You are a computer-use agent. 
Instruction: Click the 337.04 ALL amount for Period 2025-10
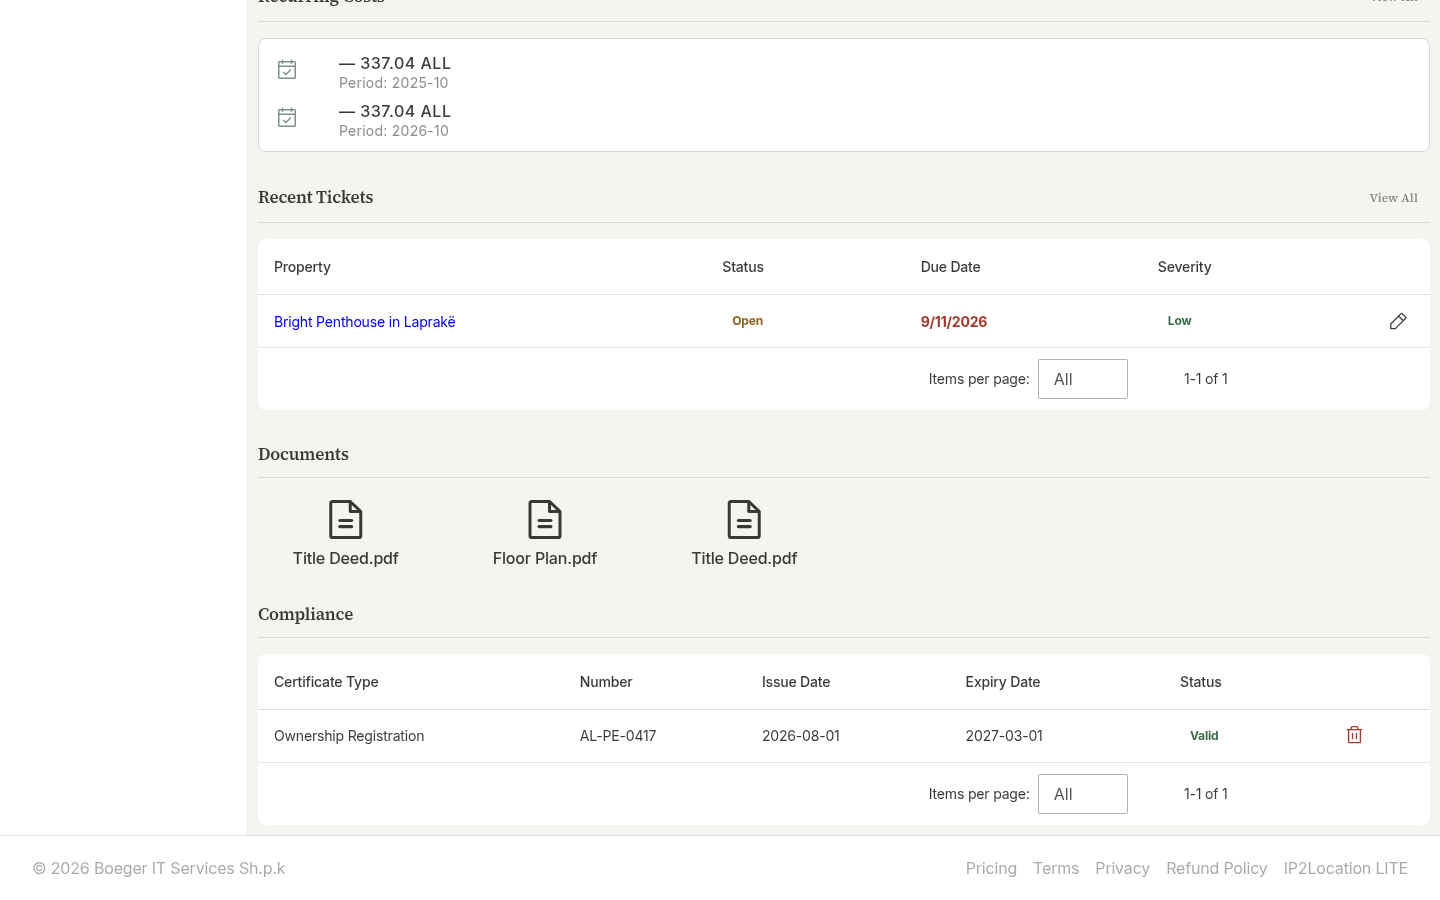pos(395,63)
